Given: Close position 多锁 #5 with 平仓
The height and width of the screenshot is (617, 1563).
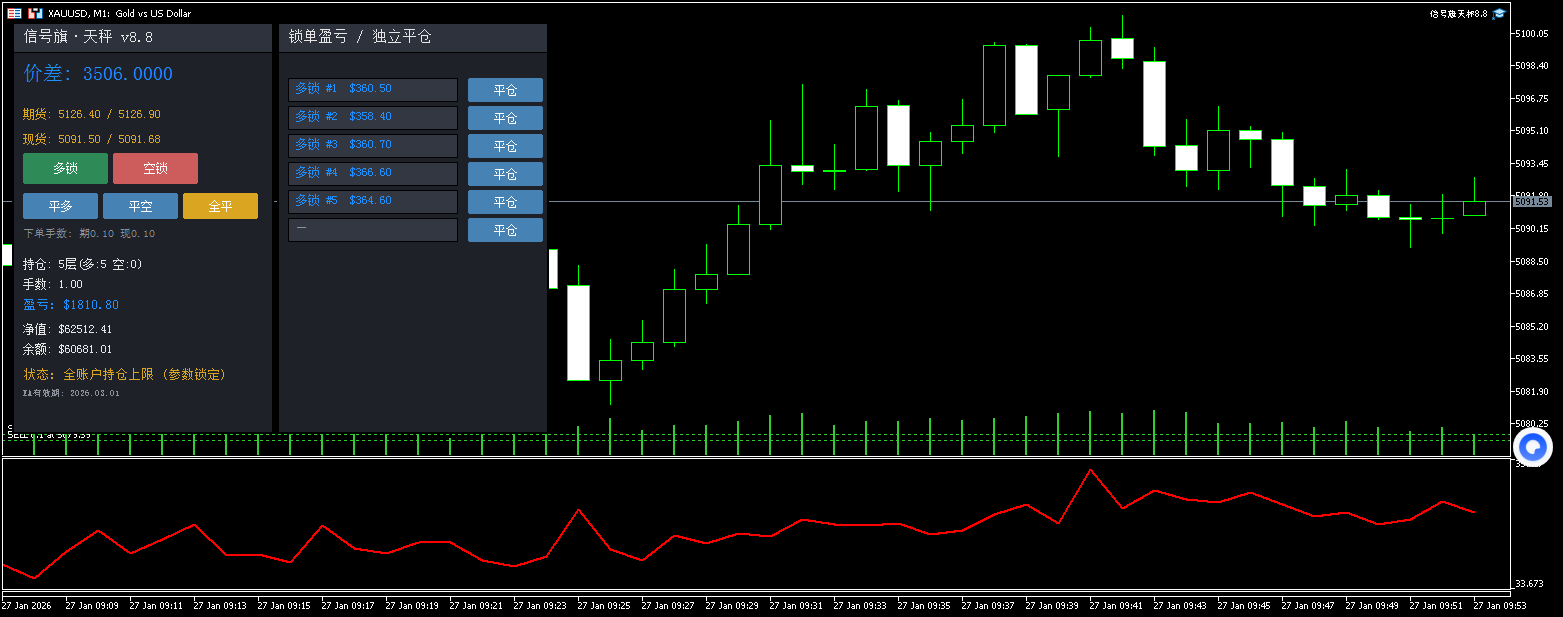Looking at the screenshot, I should pos(505,202).
